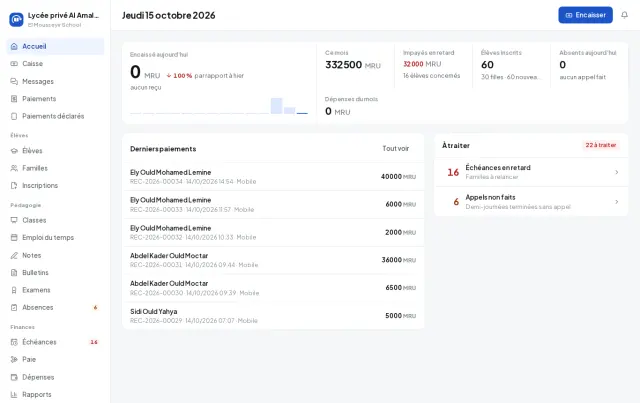The width and height of the screenshot is (640, 403).
Task: Open Sidi Ould Yahya payment row
Action: click(x=273, y=316)
